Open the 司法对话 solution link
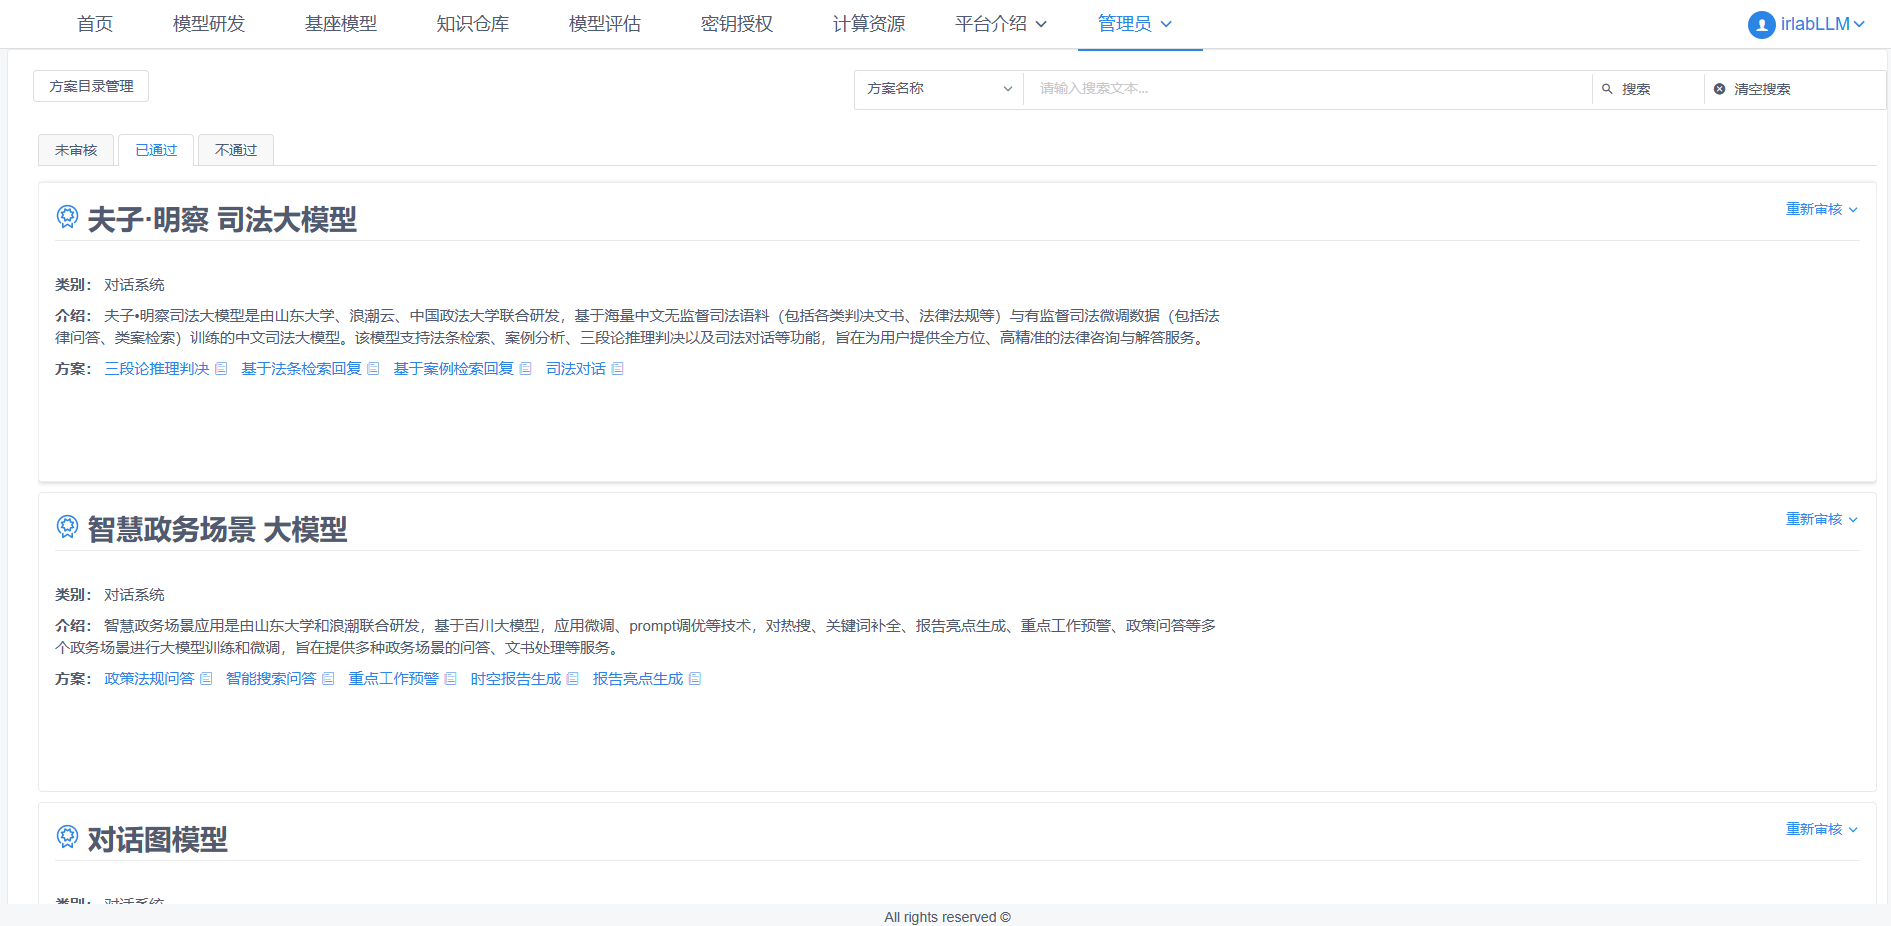The height and width of the screenshot is (926, 1891). (x=576, y=369)
